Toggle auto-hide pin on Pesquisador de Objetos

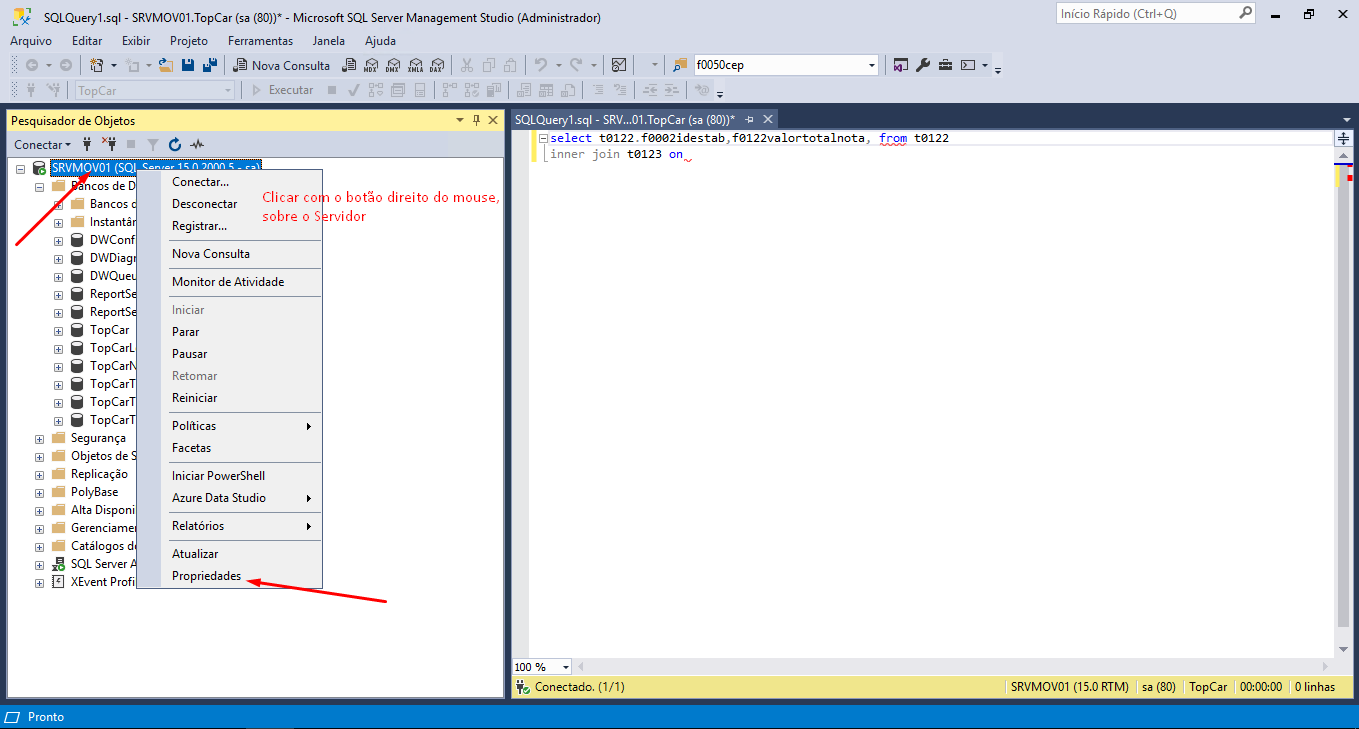(476, 120)
